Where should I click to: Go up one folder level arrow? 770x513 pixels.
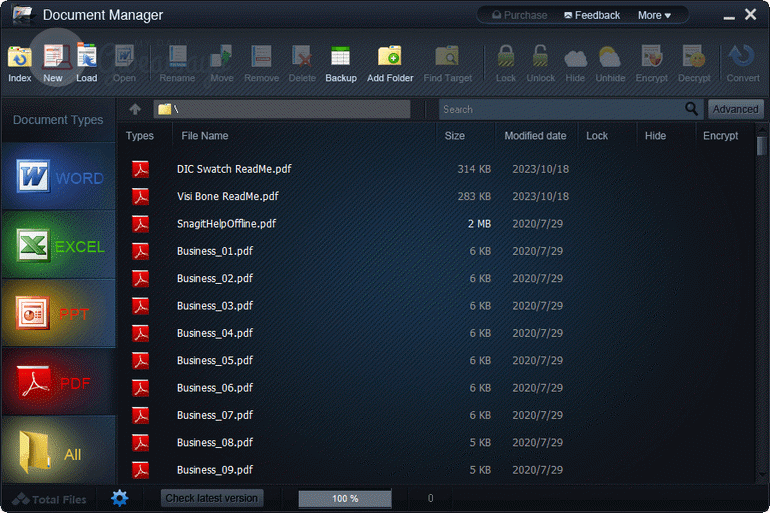(x=135, y=109)
